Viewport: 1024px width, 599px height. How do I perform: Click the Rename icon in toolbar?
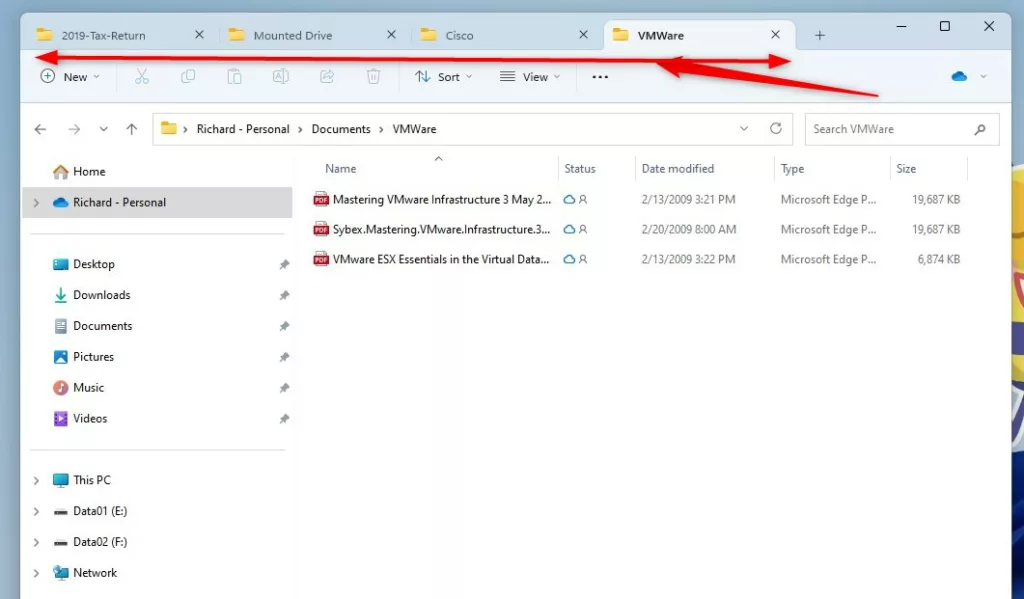pyautogui.click(x=281, y=77)
